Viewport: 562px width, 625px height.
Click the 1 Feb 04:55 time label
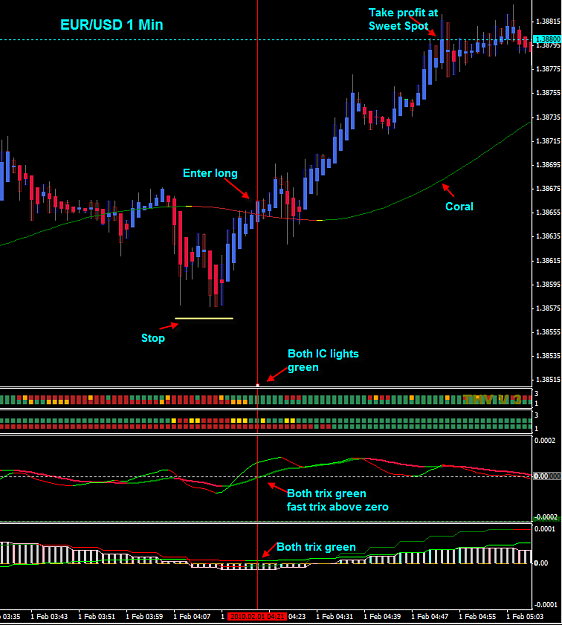478,617
